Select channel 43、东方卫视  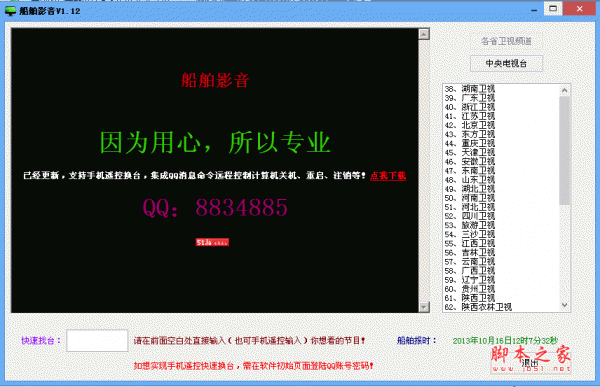tap(470, 134)
